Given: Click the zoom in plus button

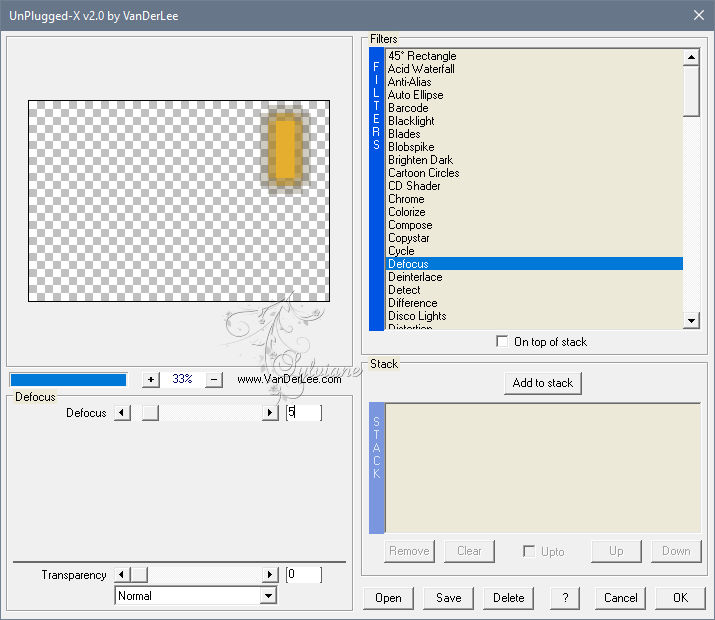Looking at the screenshot, I should [150, 379].
